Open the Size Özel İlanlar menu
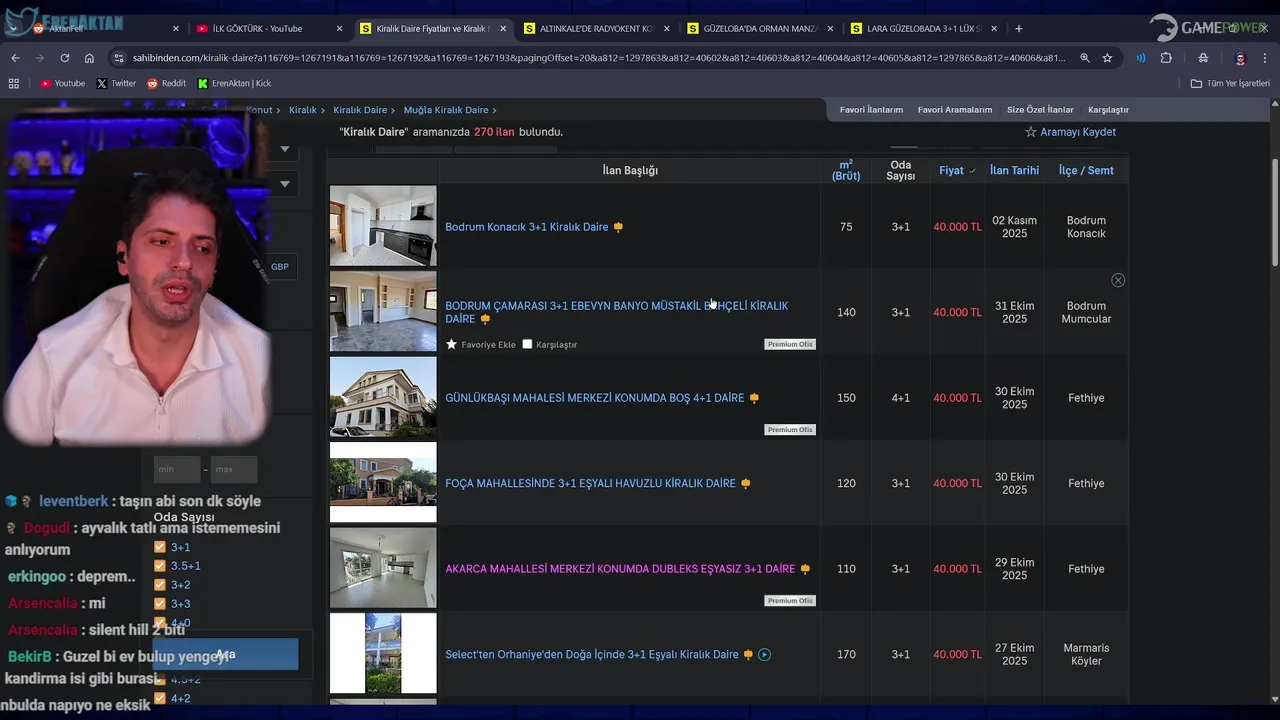The image size is (1280, 720). pos(1040,110)
